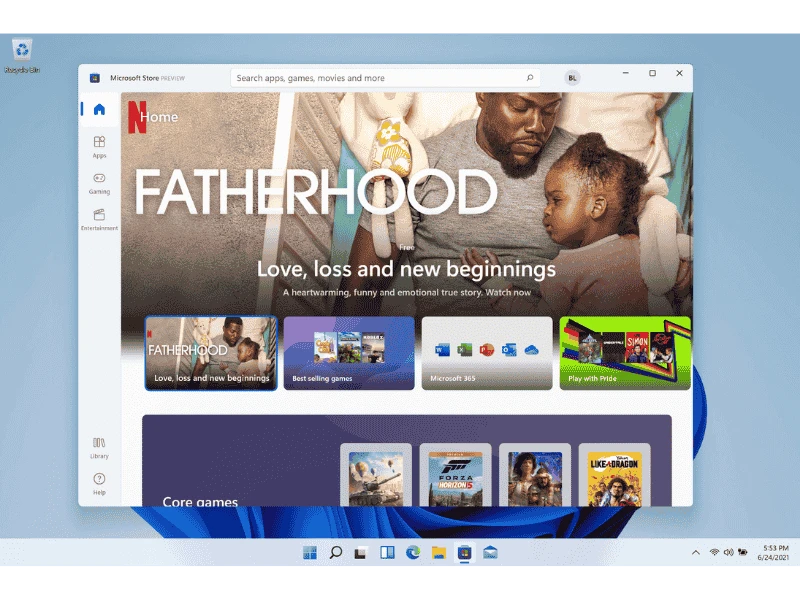
Task: Open Help in the Store sidebar
Action: tap(99, 484)
